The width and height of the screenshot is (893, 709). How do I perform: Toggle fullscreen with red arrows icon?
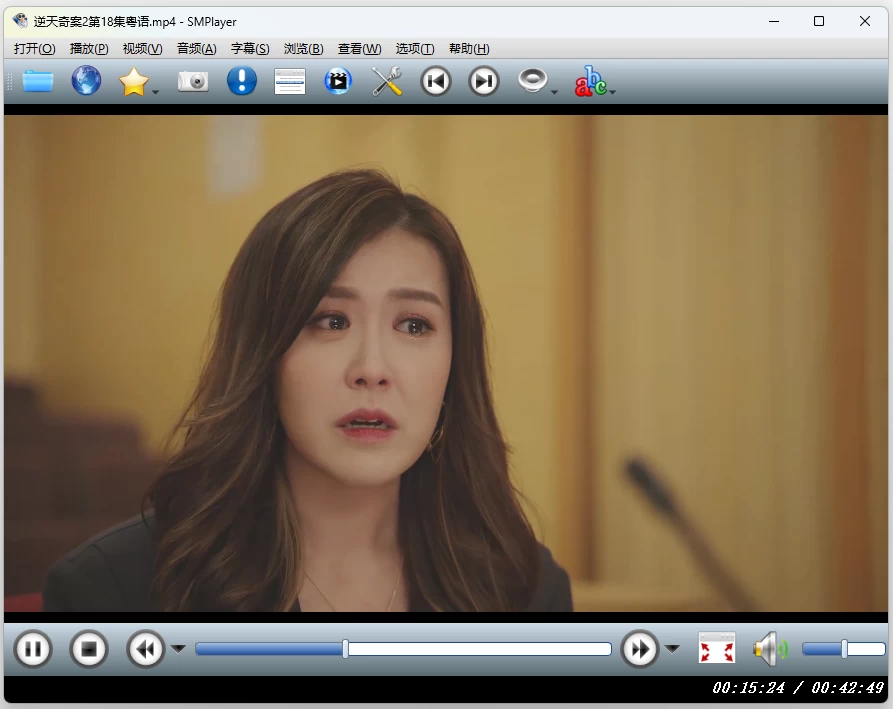[716, 649]
